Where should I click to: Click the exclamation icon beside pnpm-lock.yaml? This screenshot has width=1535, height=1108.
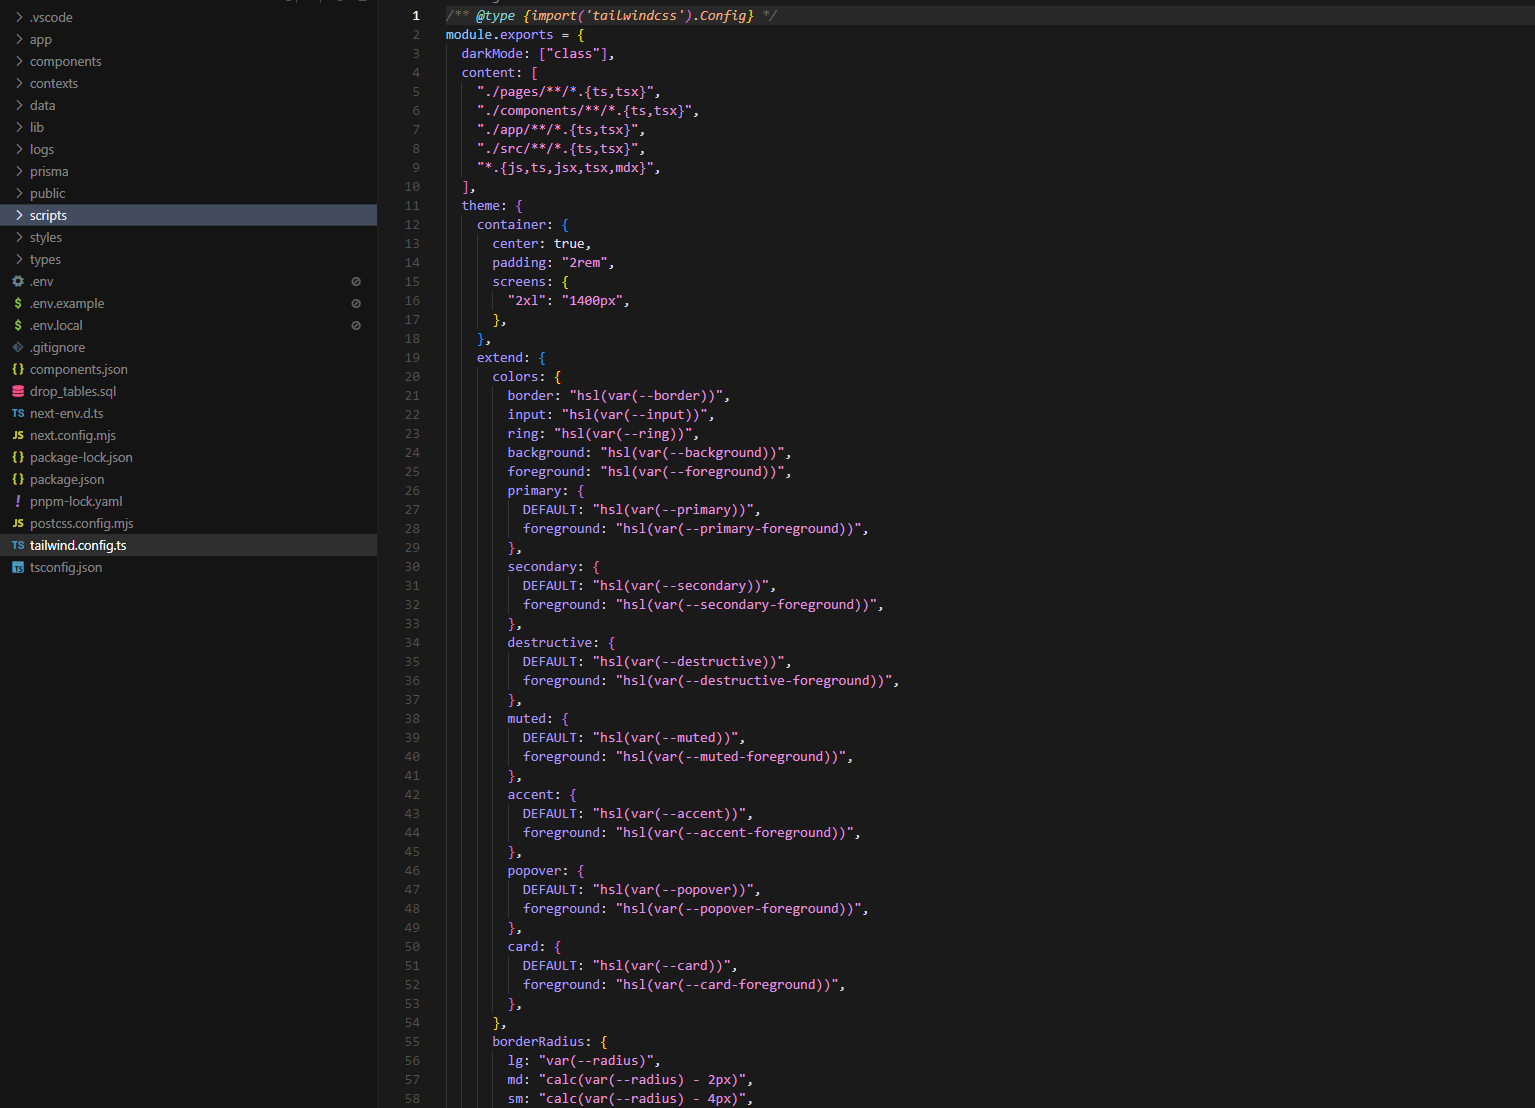(18, 502)
